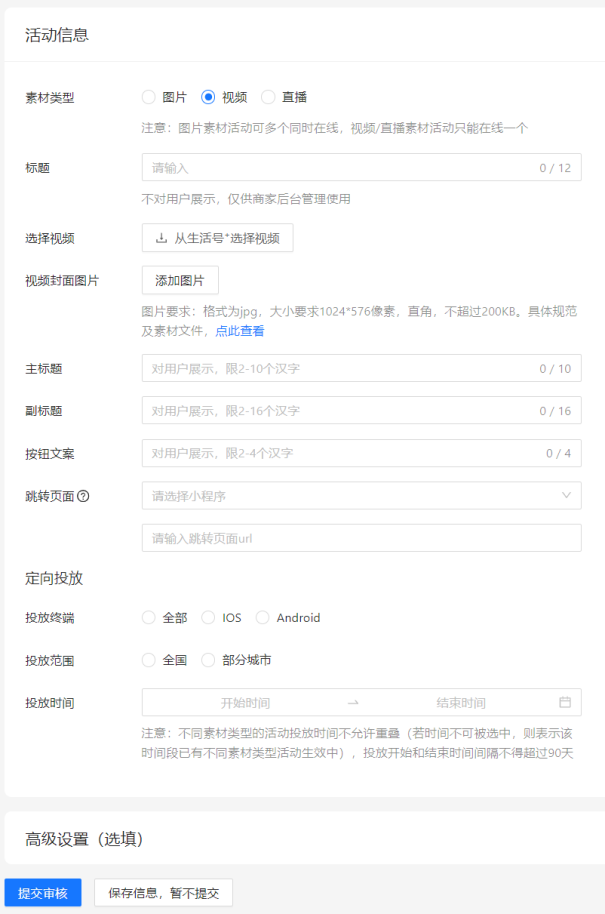Click the 添加图片 button
The height and width of the screenshot is (914, 605).
[x=180, y=280]
